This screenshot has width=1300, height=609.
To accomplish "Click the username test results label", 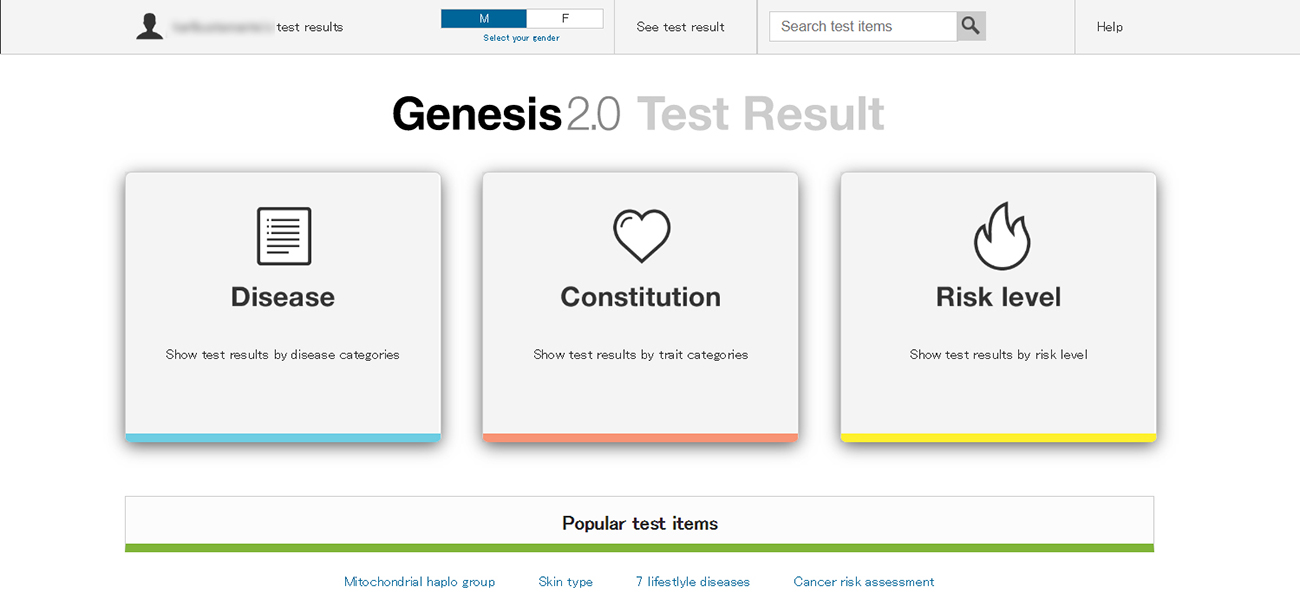I will tap(258, 27).
